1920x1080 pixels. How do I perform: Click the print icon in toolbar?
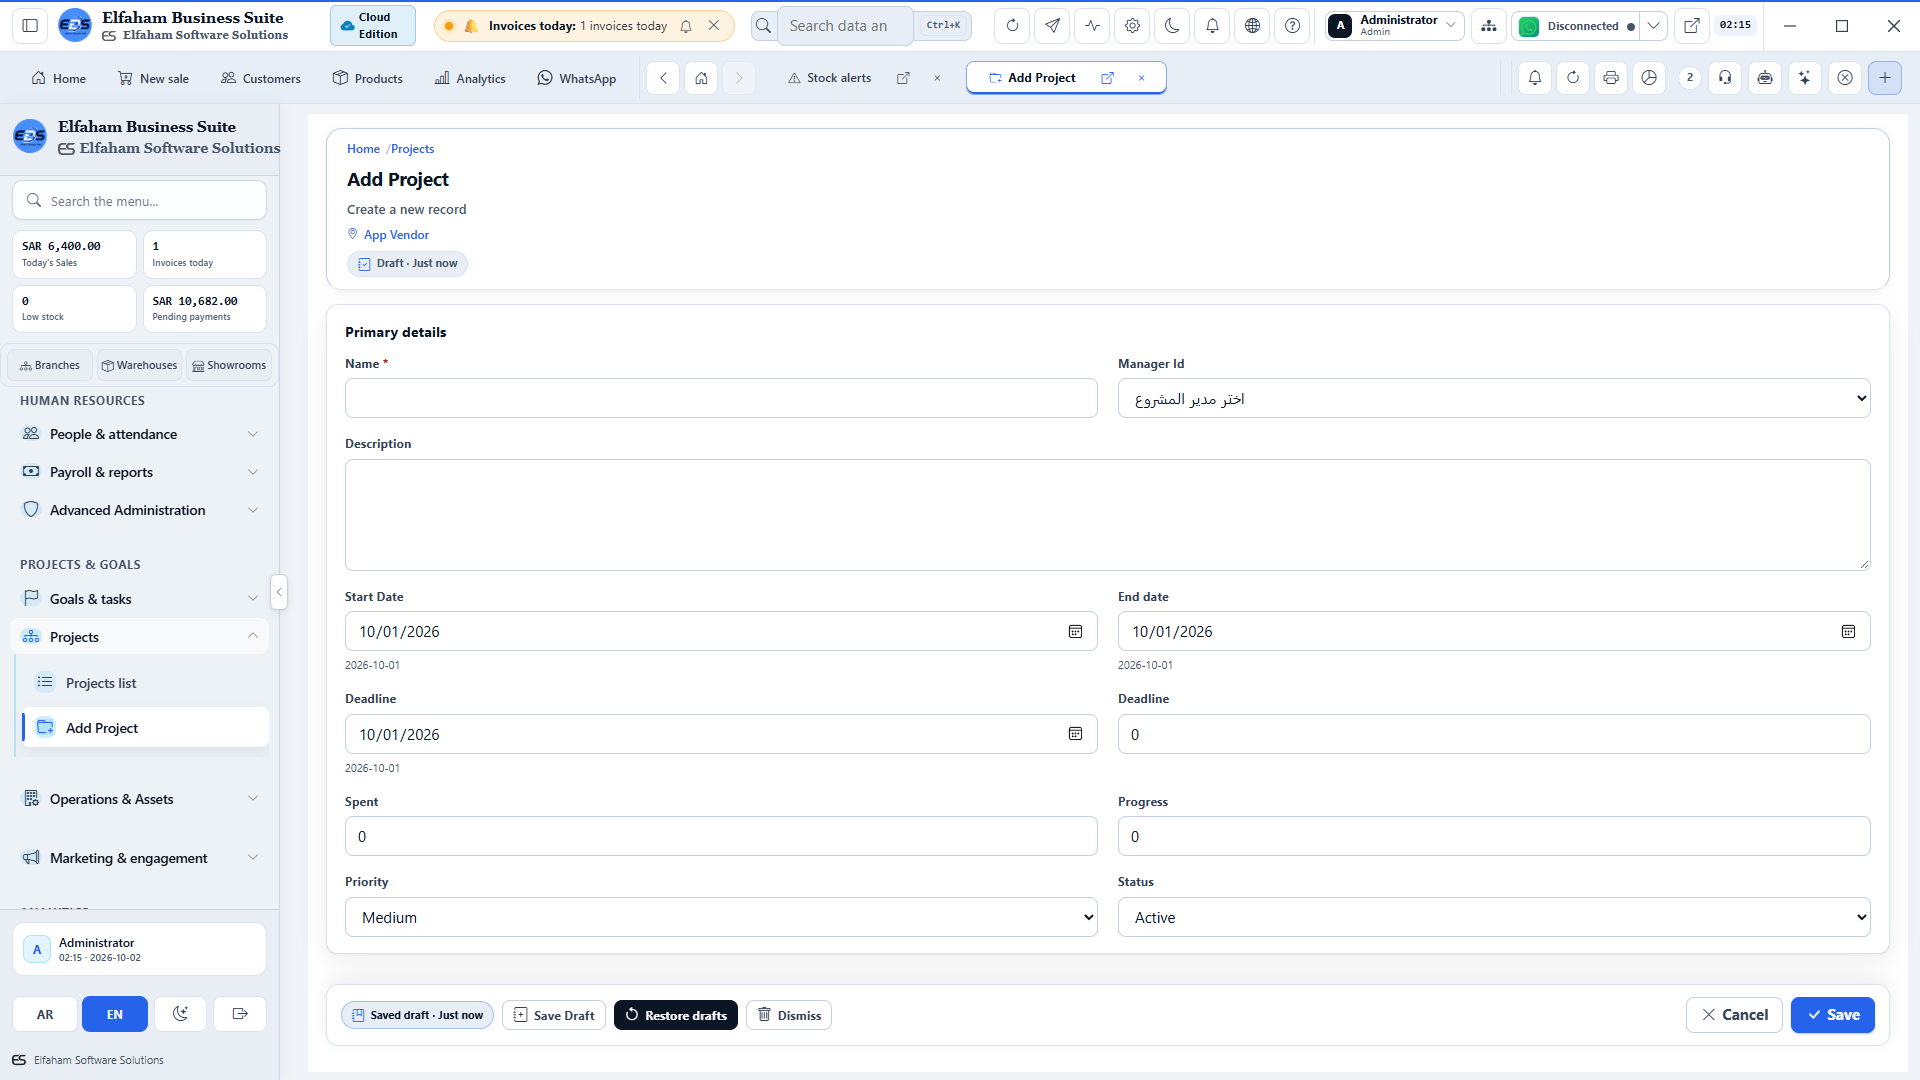point(1610,78)
